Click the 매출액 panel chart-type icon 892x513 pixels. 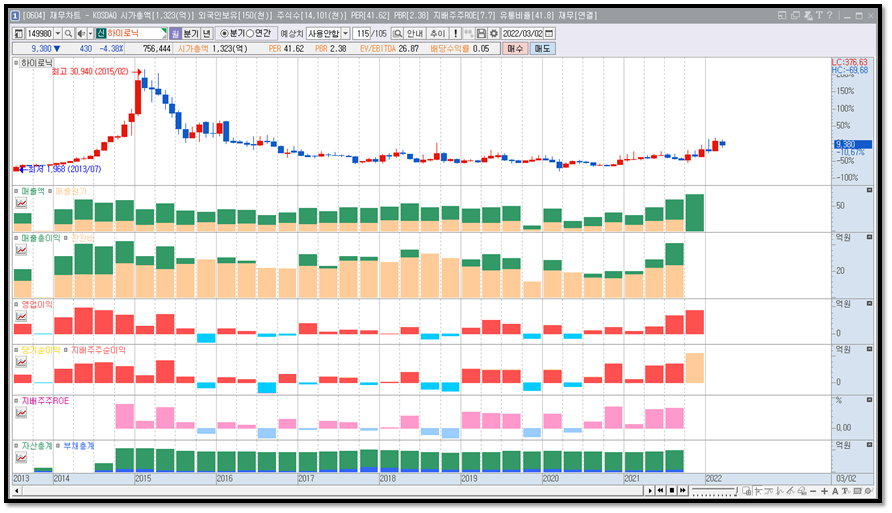21,203
